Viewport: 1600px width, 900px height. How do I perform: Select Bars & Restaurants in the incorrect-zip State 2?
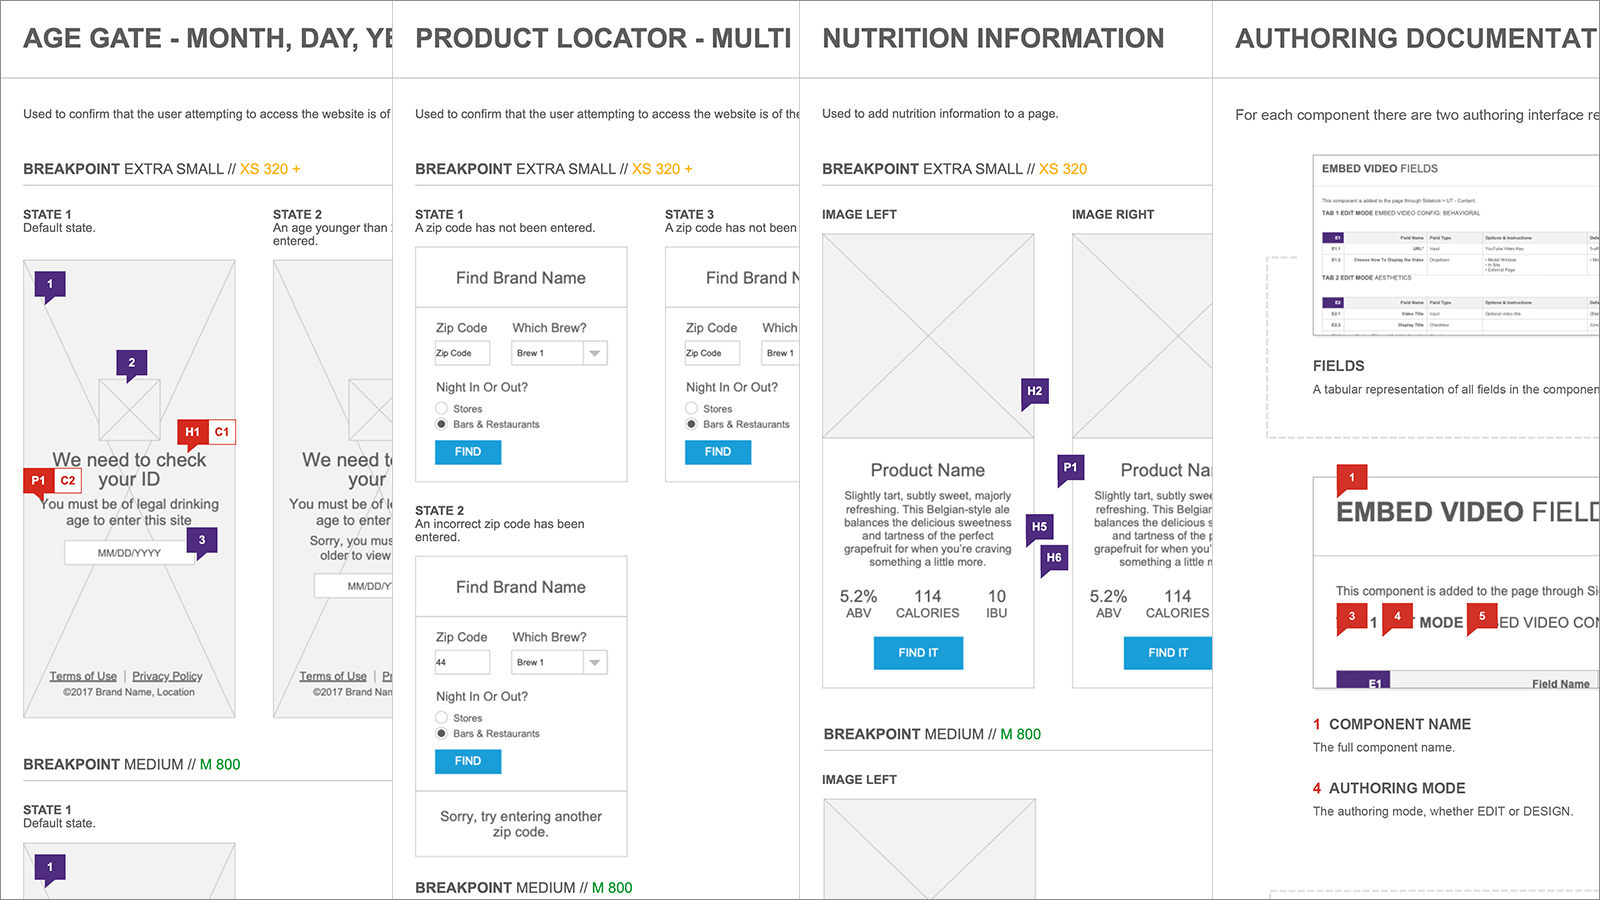click(441, 733)
